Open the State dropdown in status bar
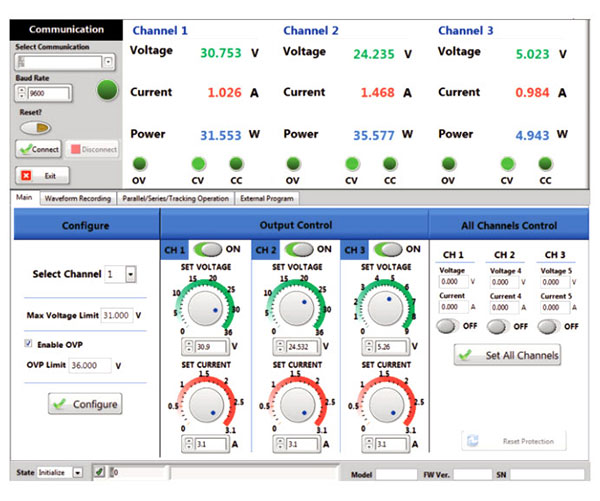Viewport: 600px width, 501px height. pos(78,473)
